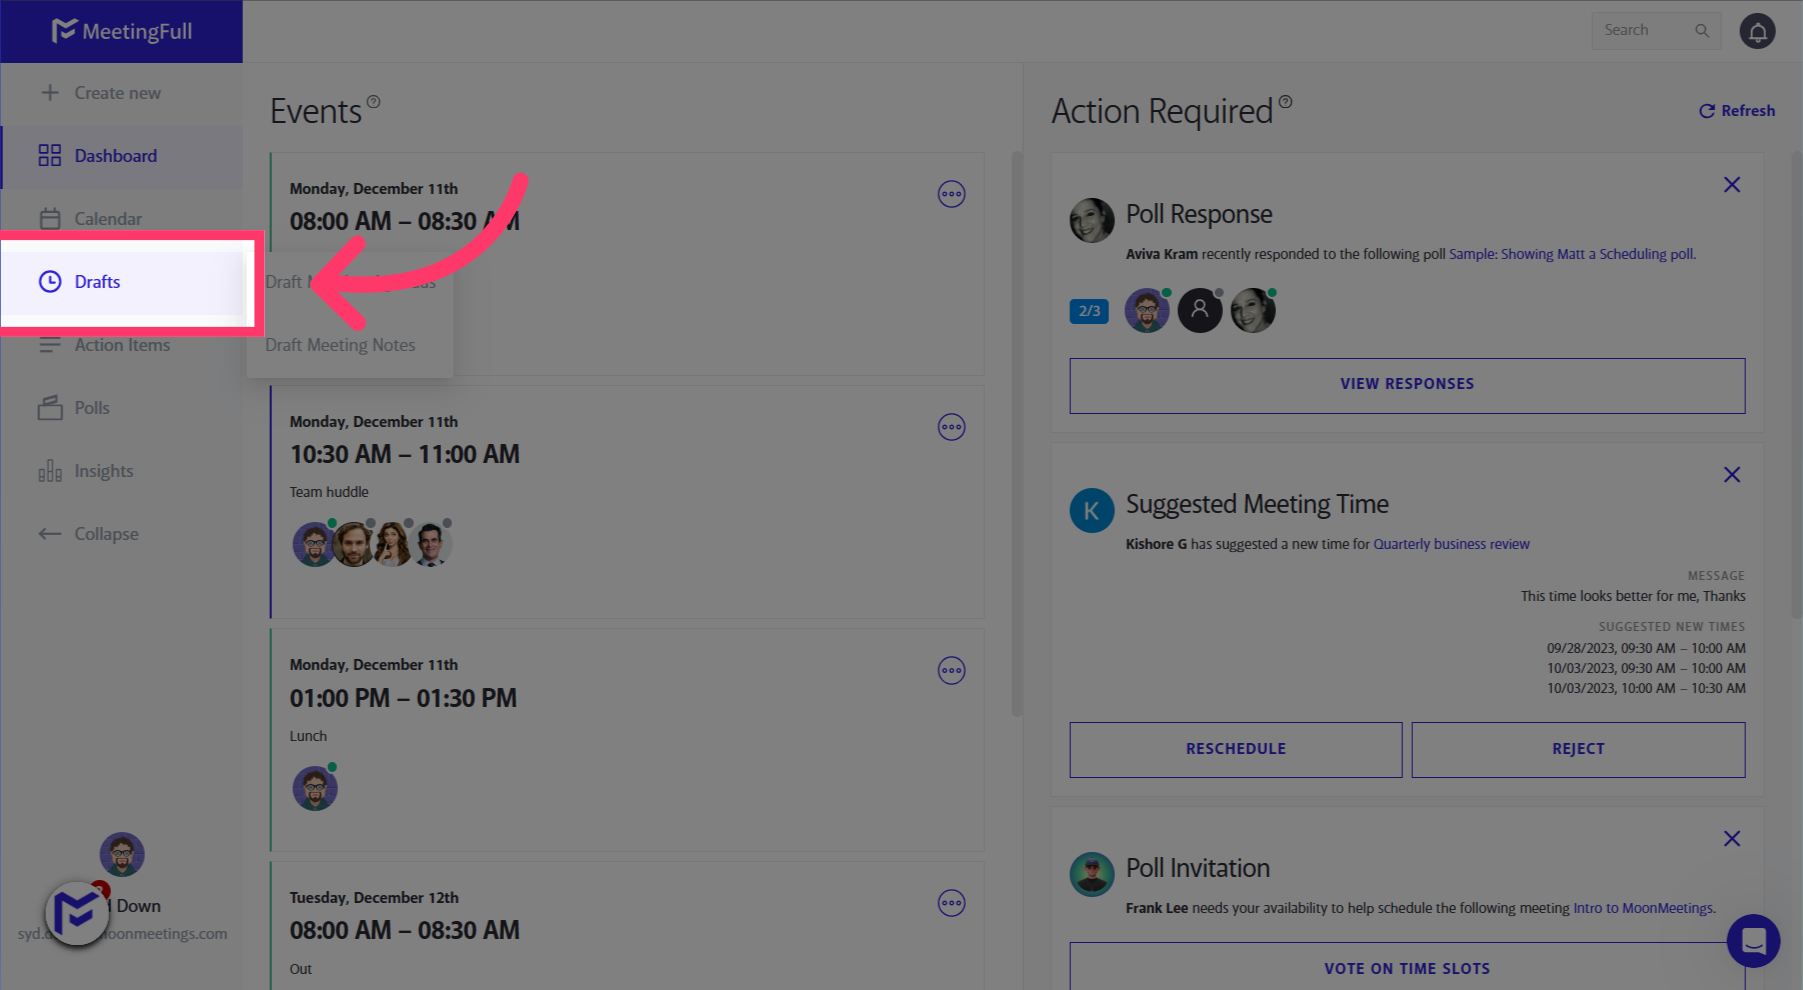Click Aviva Kram's avatar in Poll Response
Image resolution: width=1803 pixels, height=990 pixels.
pos(1092,220)
